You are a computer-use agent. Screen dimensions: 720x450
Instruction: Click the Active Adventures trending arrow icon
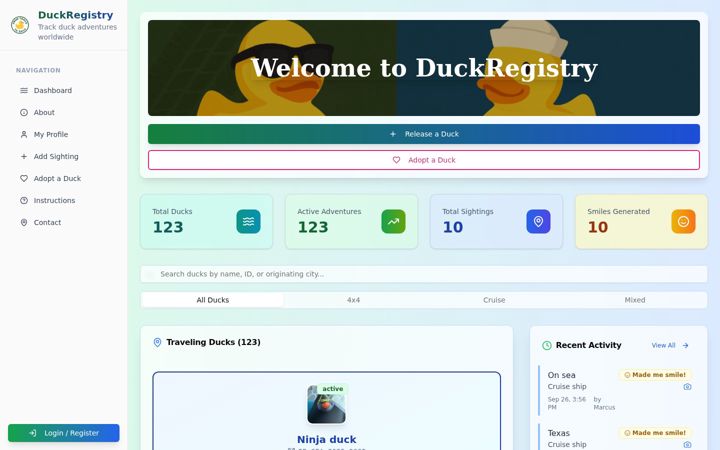click(x=394, y=222)
